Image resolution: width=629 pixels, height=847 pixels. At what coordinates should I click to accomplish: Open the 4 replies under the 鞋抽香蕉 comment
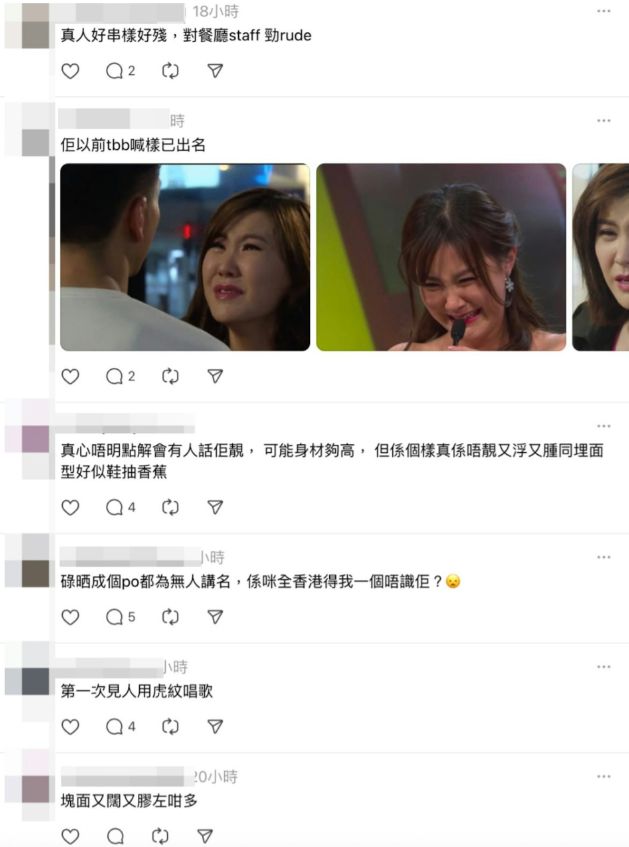pos(120,507)
